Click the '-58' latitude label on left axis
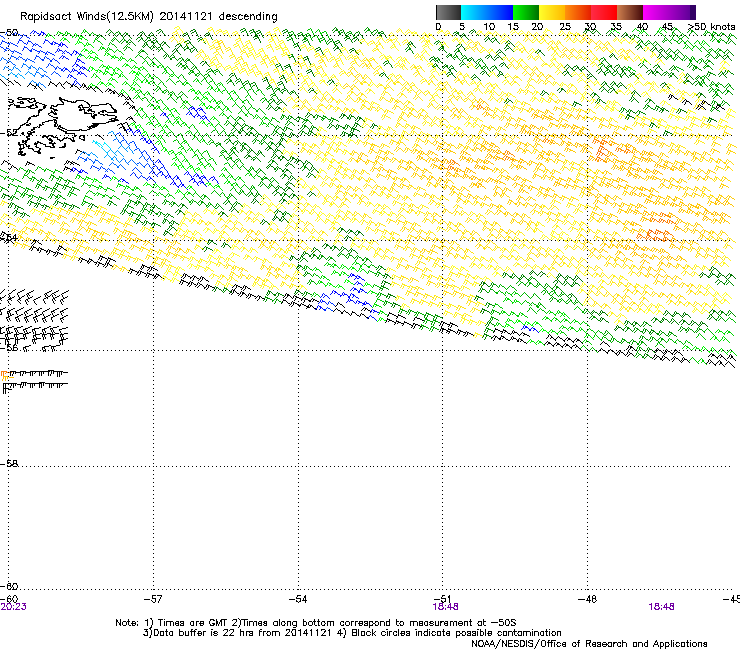740x650 pixels. pos(9,464)
